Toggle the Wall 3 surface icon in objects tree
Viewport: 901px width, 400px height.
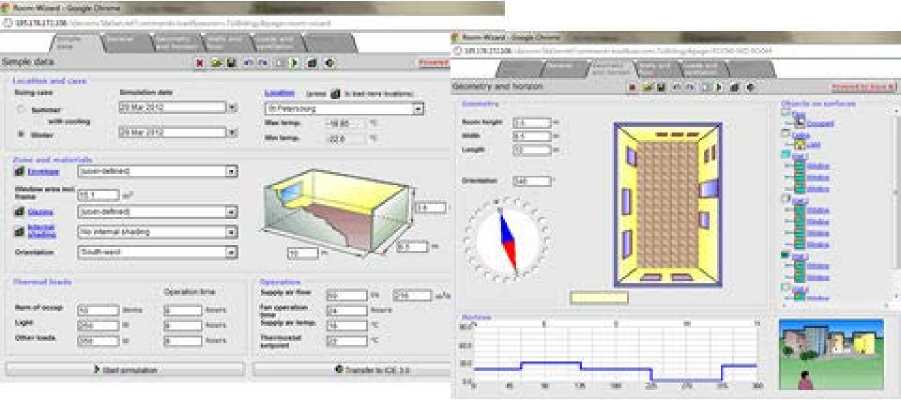tap(786, 255)
